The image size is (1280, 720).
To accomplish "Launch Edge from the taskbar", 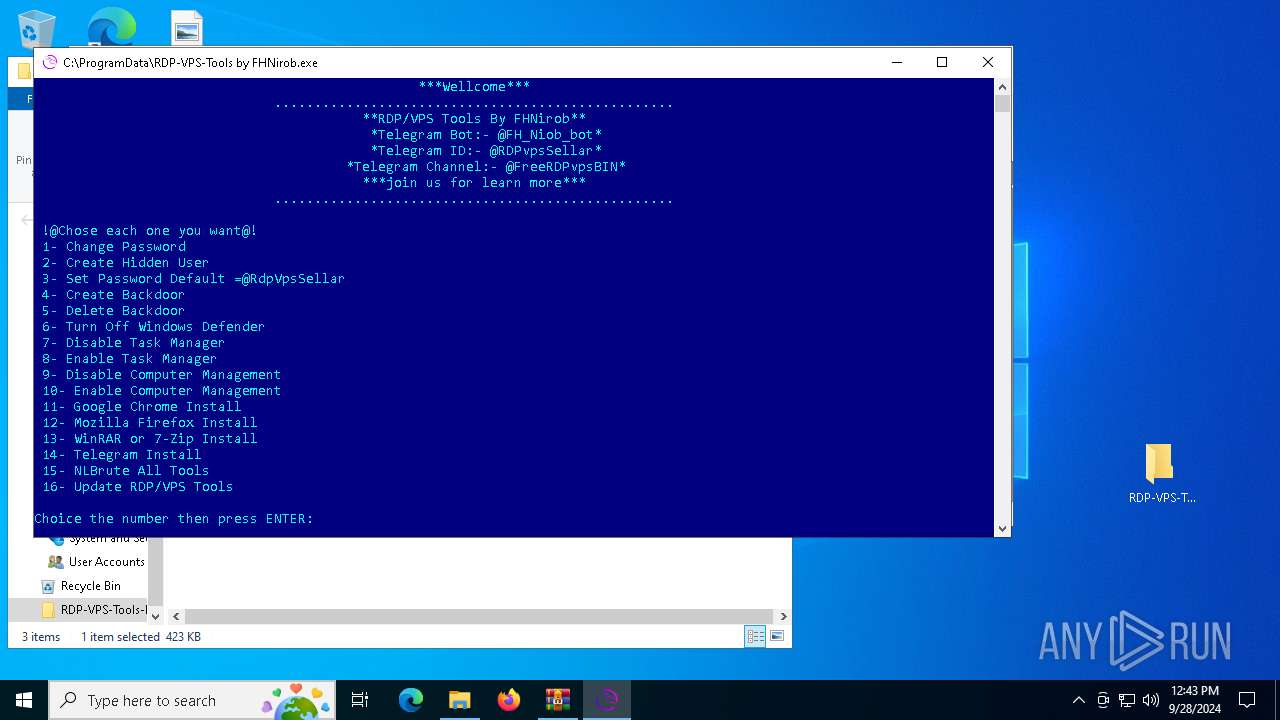I will click(411, 700).
